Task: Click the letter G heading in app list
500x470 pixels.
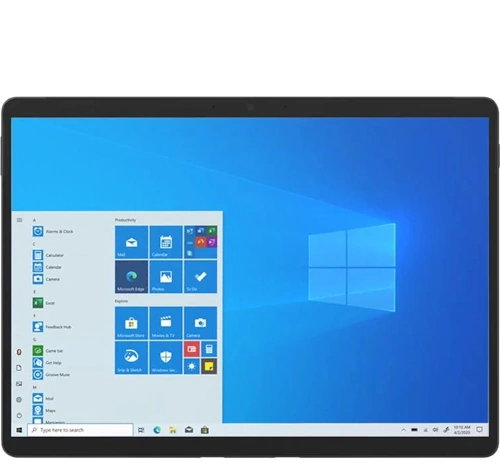Action: (34, 339)
